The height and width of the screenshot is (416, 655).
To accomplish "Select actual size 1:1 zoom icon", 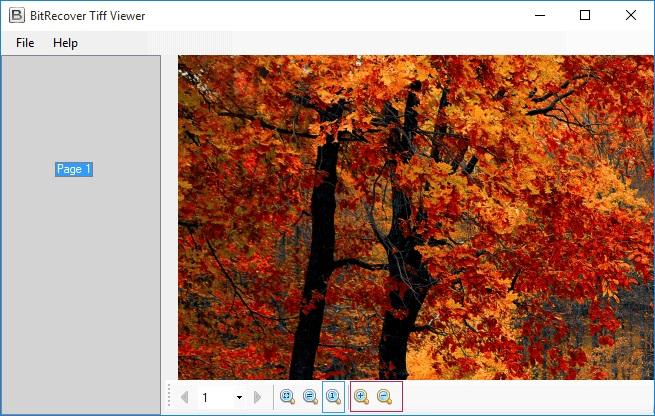I will pos(333,396).
